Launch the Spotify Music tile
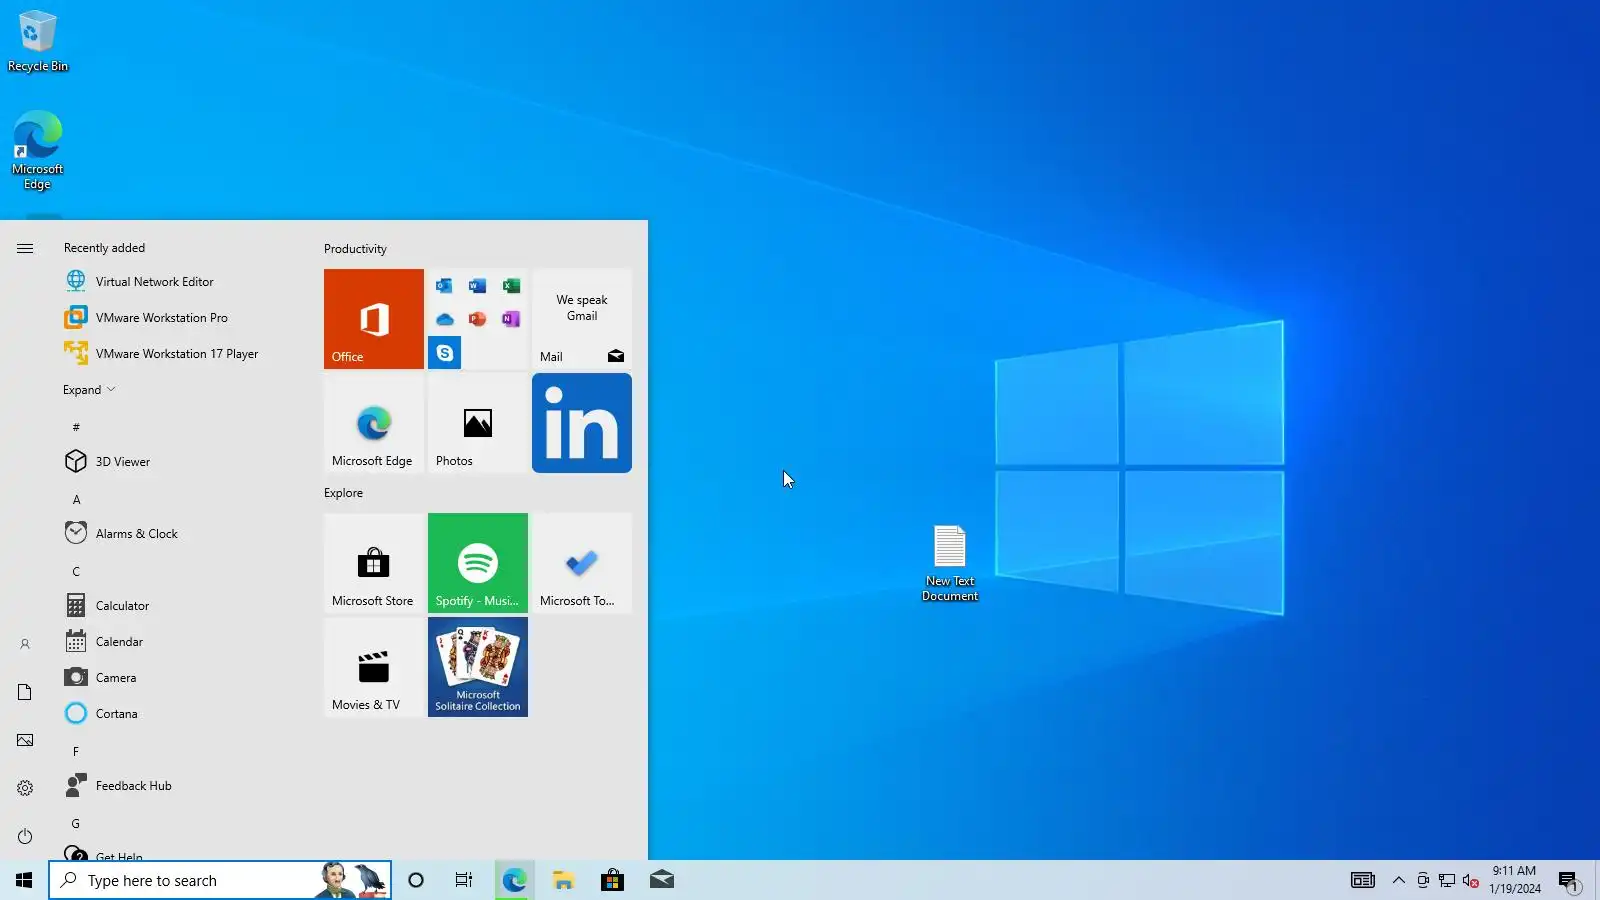Screen dimensions: 1600x900 tap(478, 563)
